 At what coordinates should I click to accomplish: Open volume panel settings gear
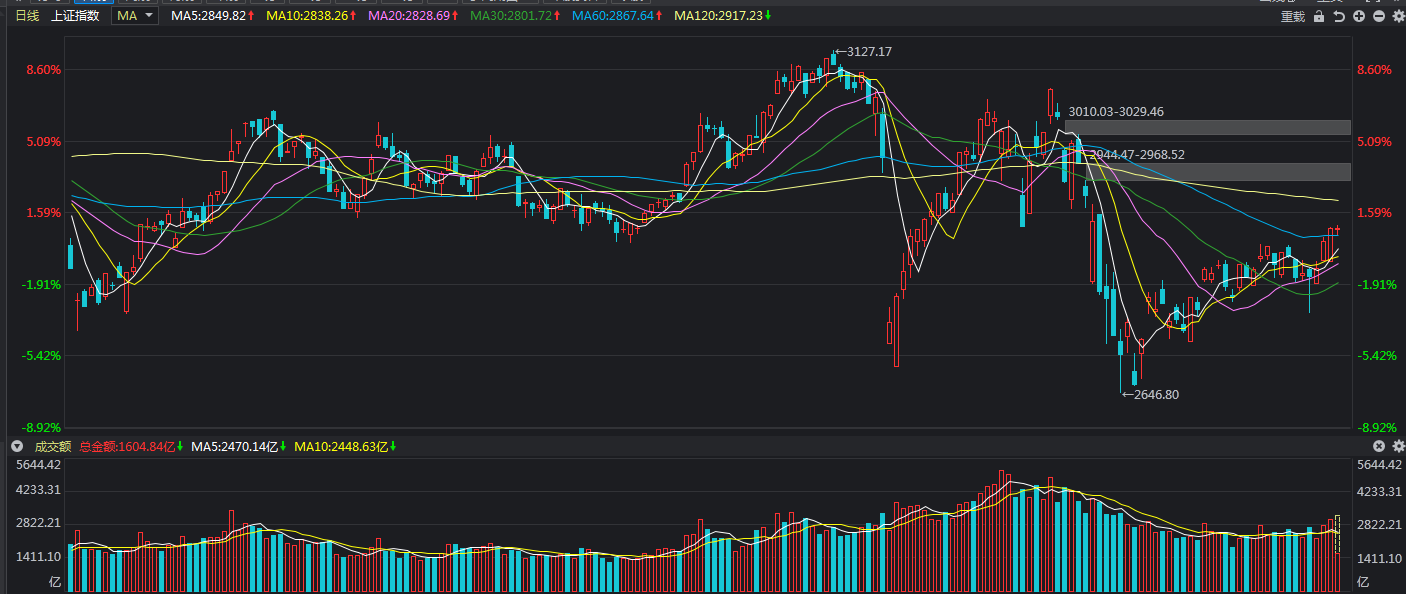(1397, 446)
